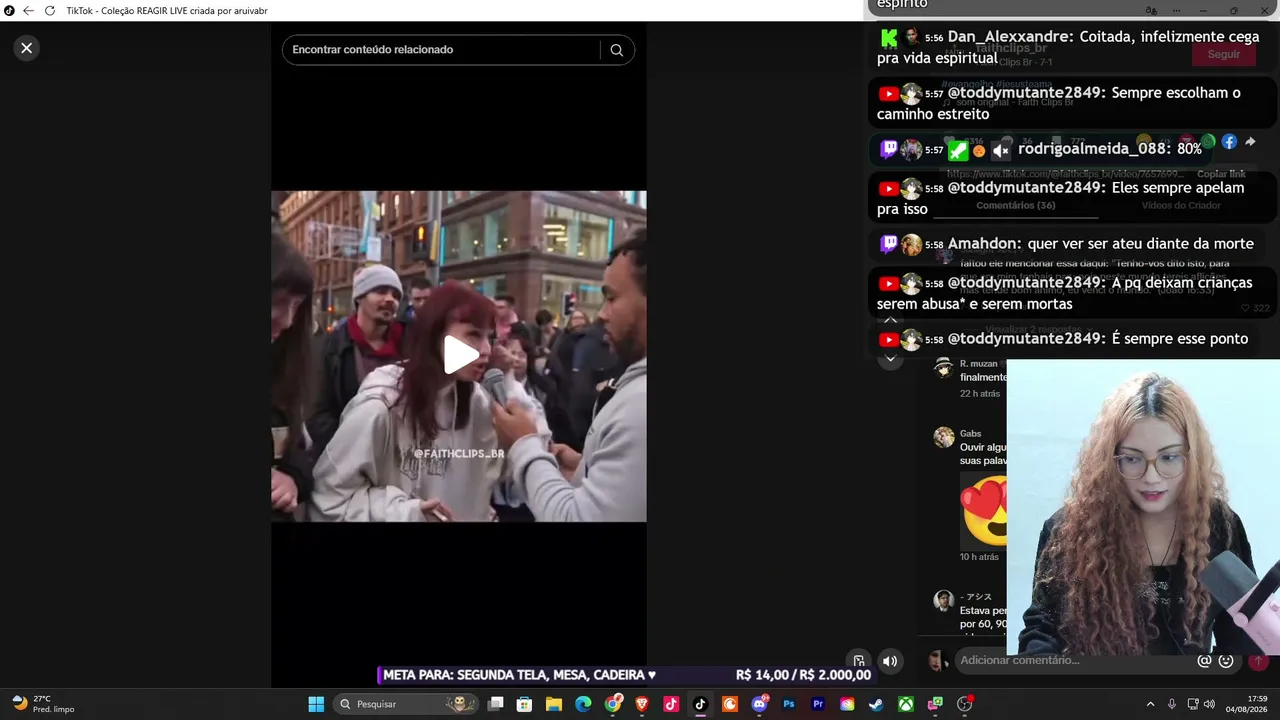Click the taskbar 'Pesquisar' search box
Screen dimensions: 1280x720
(x=405, y=704)
